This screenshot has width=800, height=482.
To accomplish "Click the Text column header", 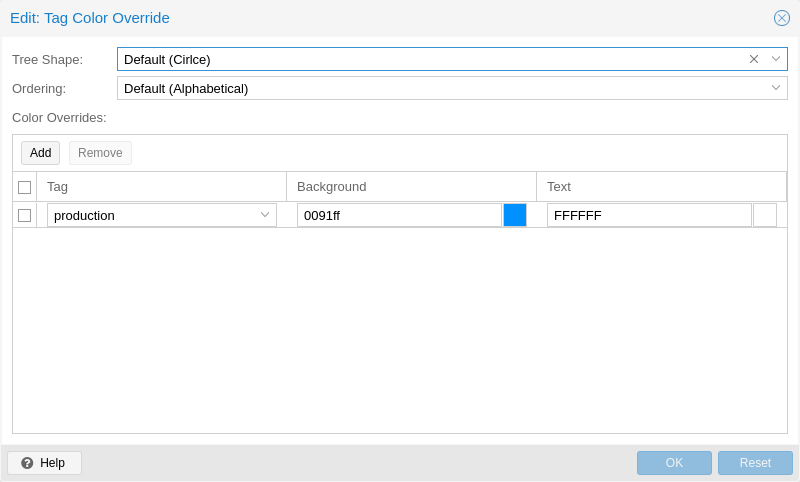I will click(660, 187).
